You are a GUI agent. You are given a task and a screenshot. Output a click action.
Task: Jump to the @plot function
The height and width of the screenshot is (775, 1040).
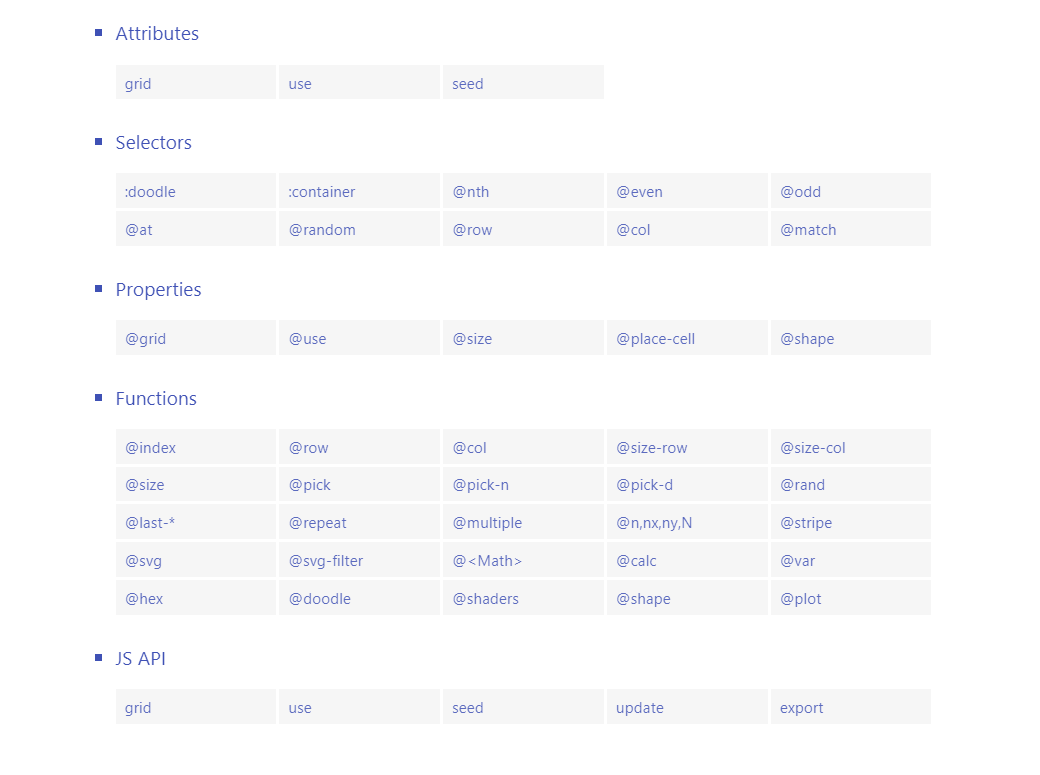[851, 597]
